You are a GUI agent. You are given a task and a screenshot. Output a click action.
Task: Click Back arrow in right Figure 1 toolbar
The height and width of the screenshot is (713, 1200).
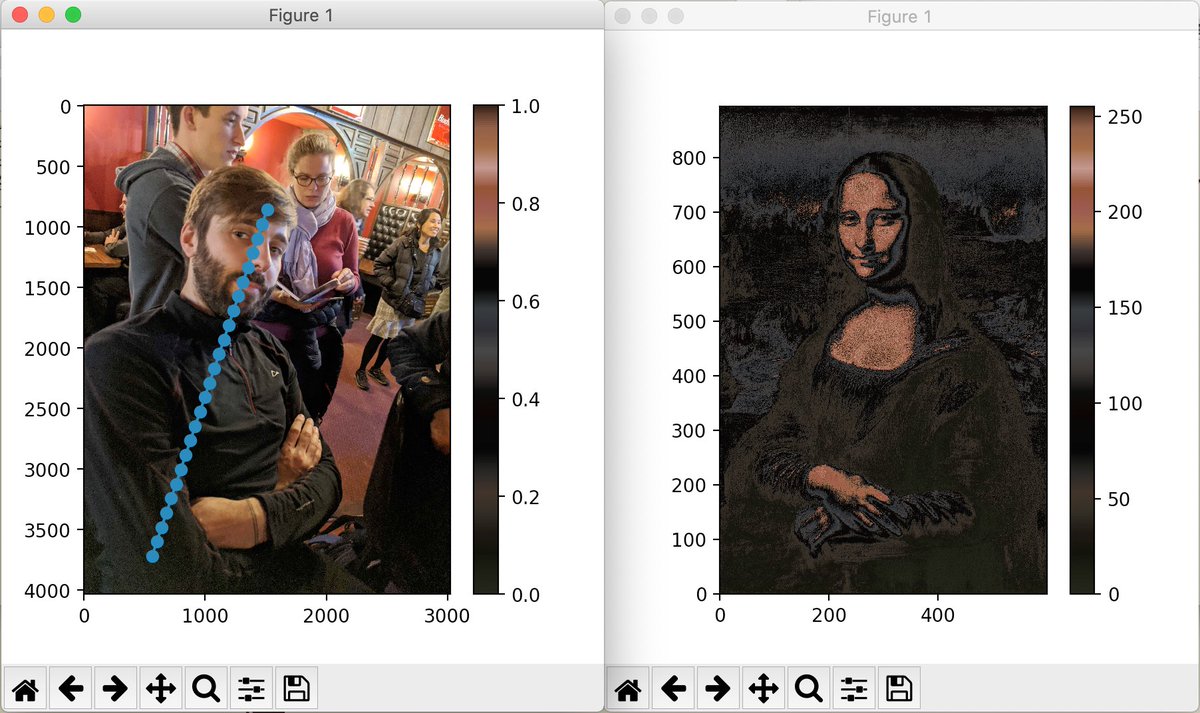(x=674, y=688)
